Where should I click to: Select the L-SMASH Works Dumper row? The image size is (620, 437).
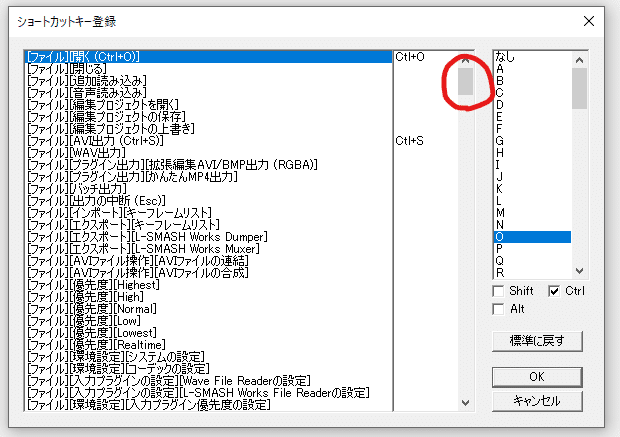pos(208,237)
